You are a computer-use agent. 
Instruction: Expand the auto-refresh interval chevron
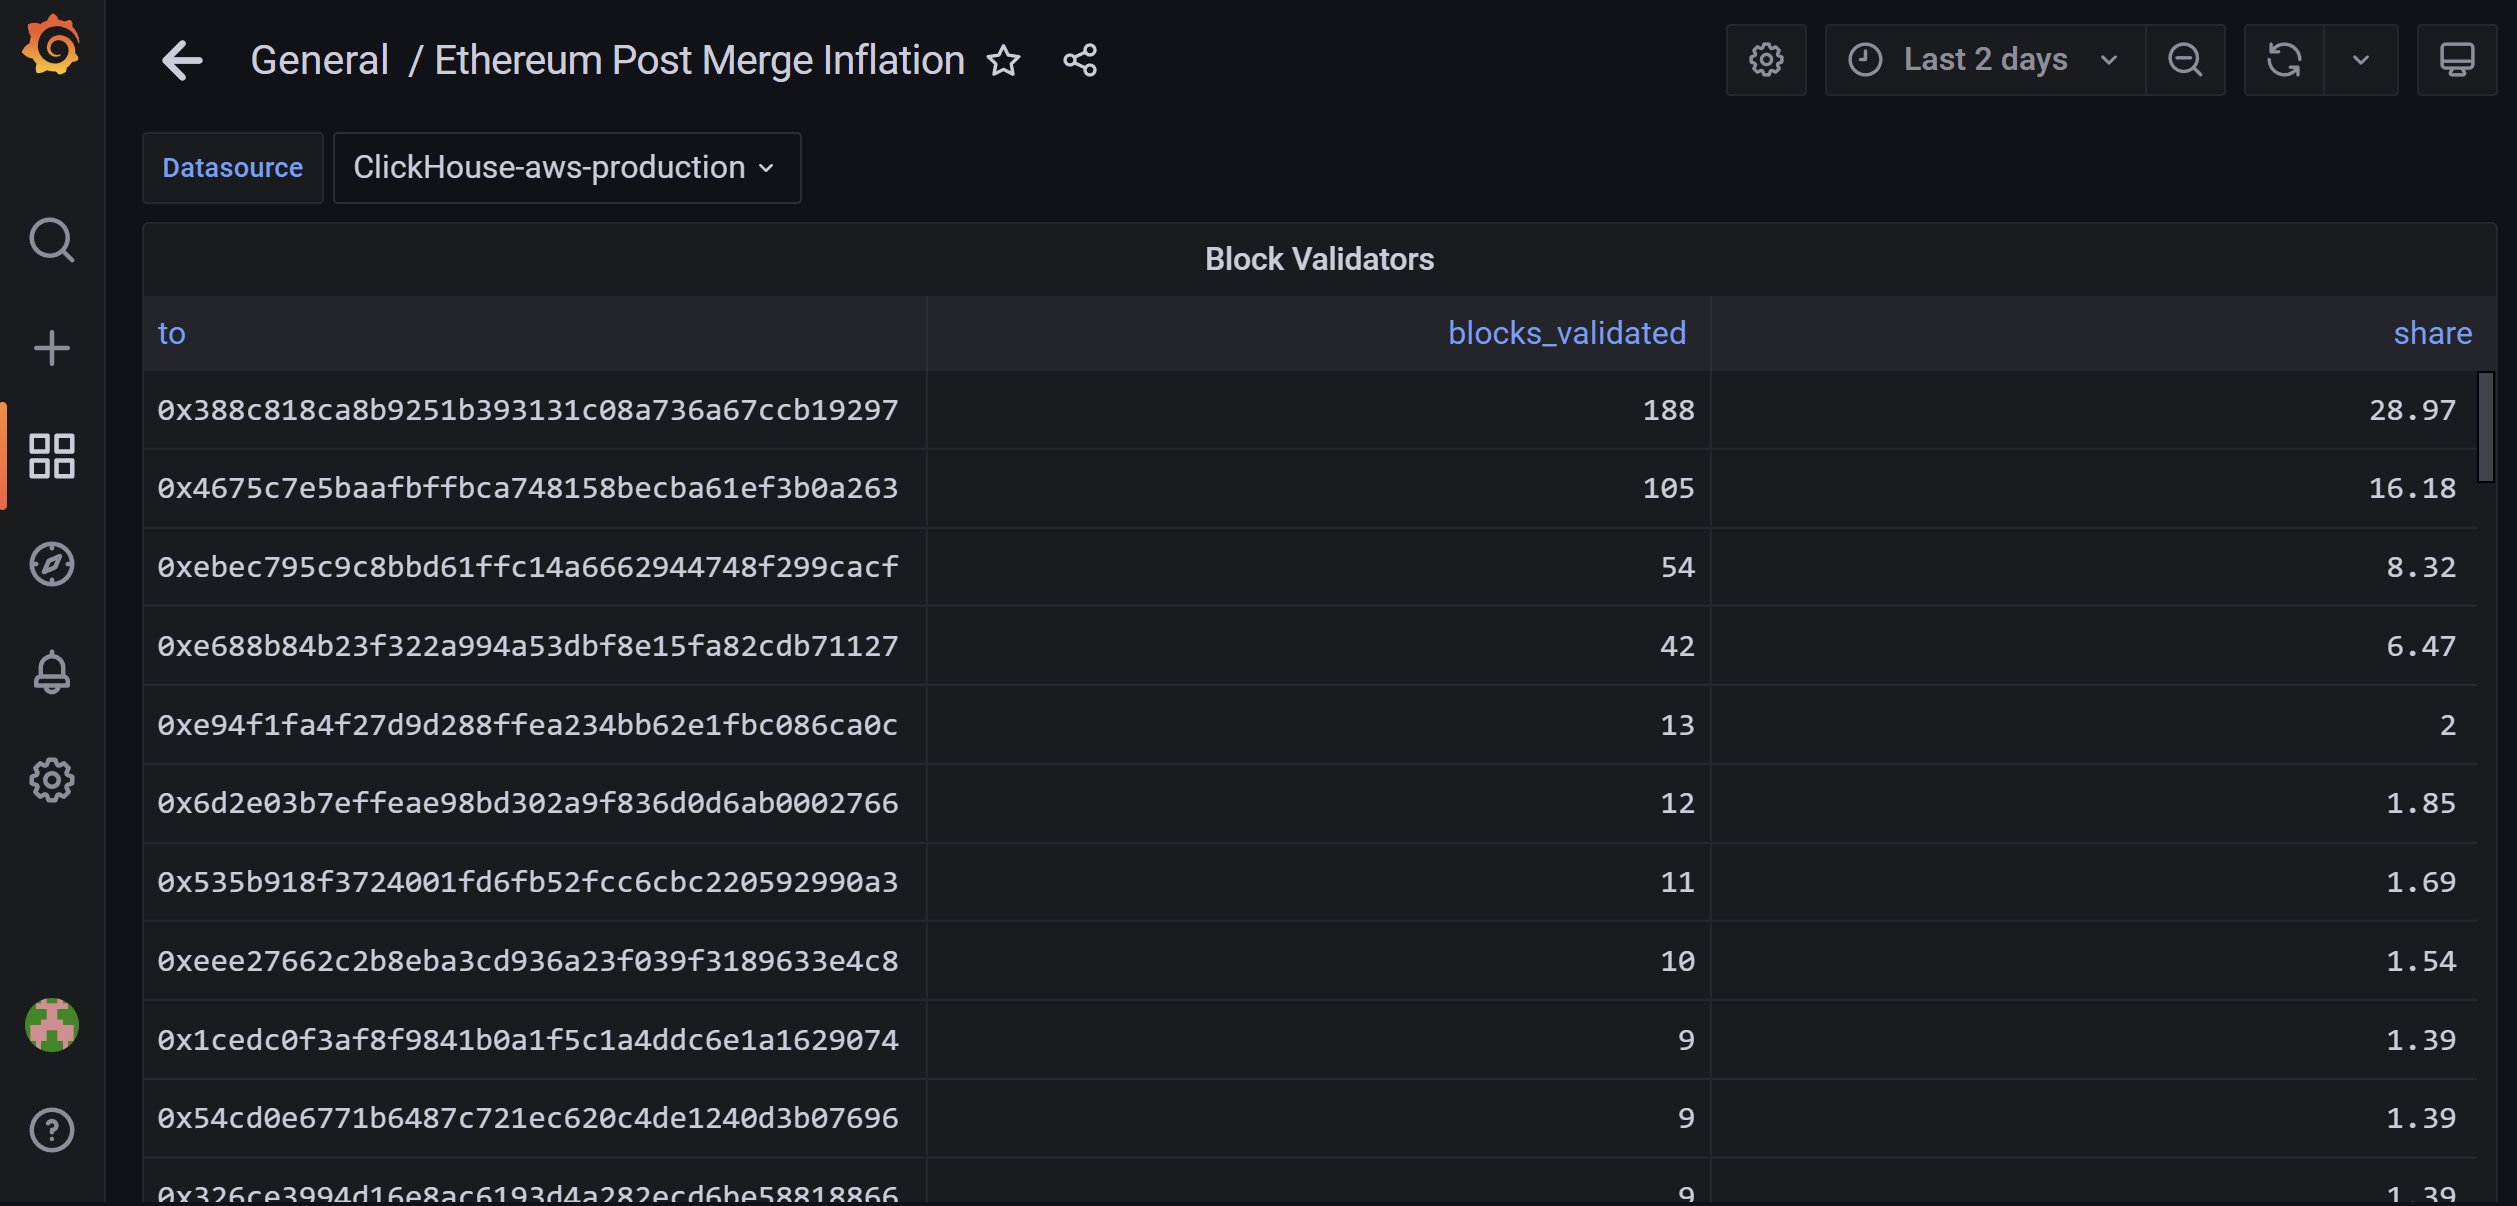point(2359,60)
